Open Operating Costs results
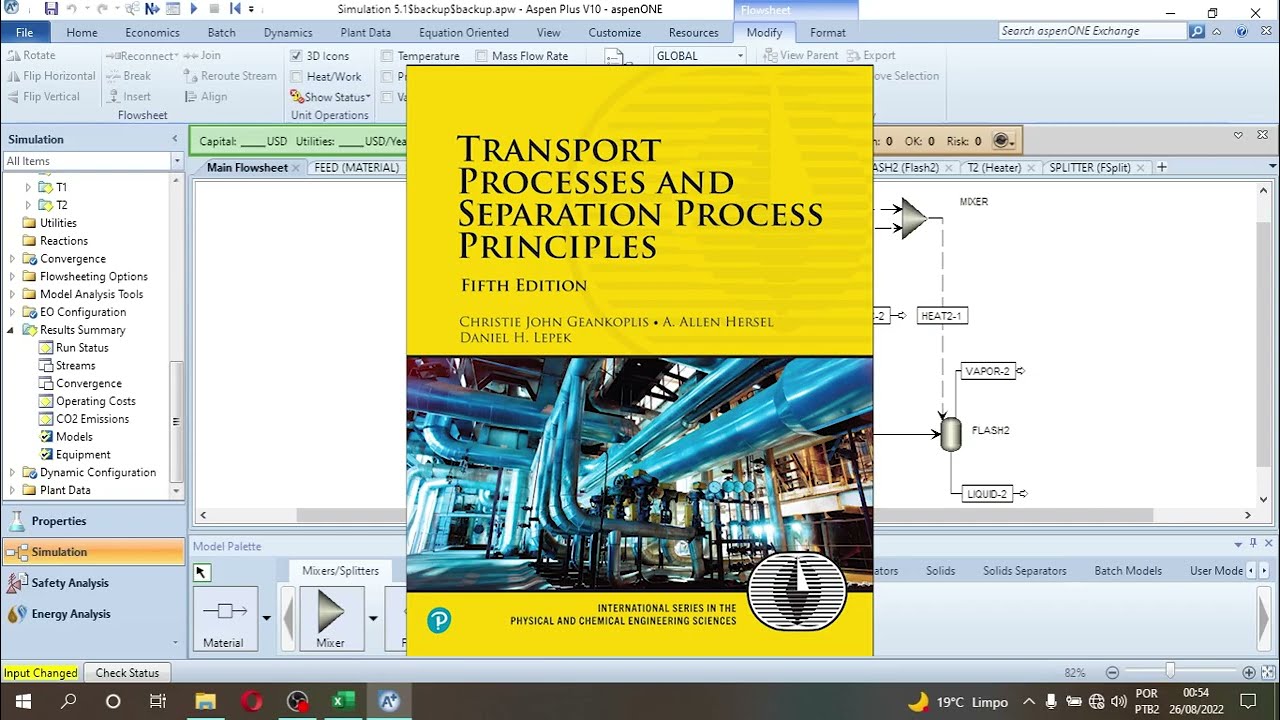Image resolution: width=1280 pixels, height=720 pixels. point(95,401)
